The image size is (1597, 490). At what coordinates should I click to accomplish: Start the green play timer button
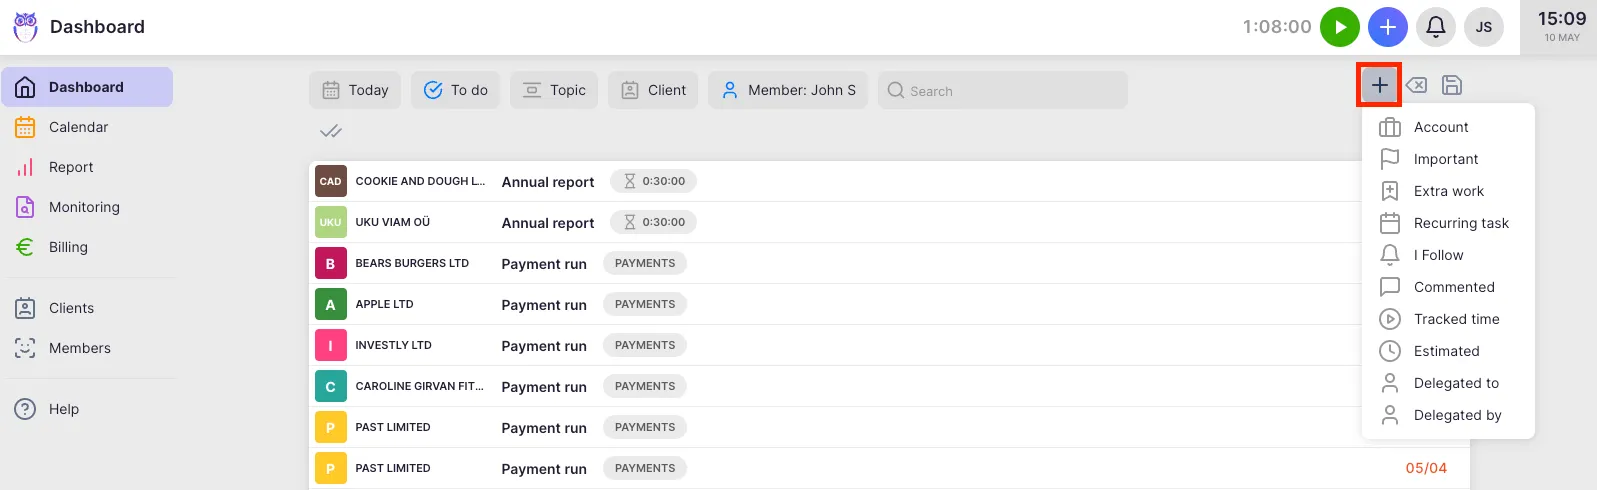[x=1339, y=27]
